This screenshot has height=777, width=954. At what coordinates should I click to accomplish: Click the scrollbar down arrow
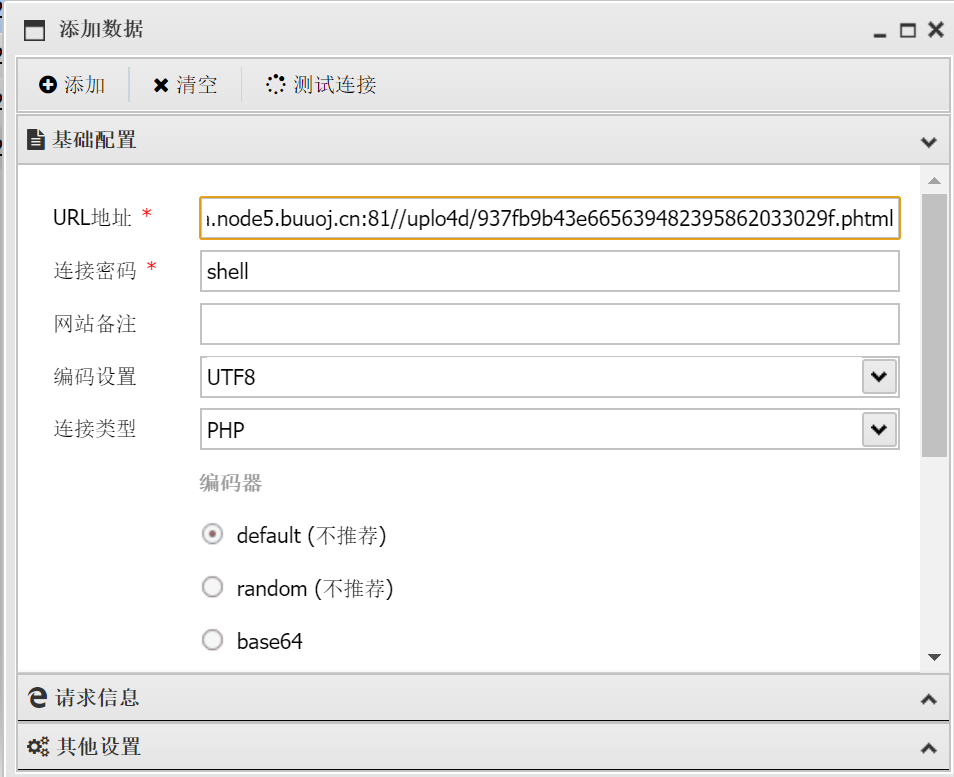934,657
